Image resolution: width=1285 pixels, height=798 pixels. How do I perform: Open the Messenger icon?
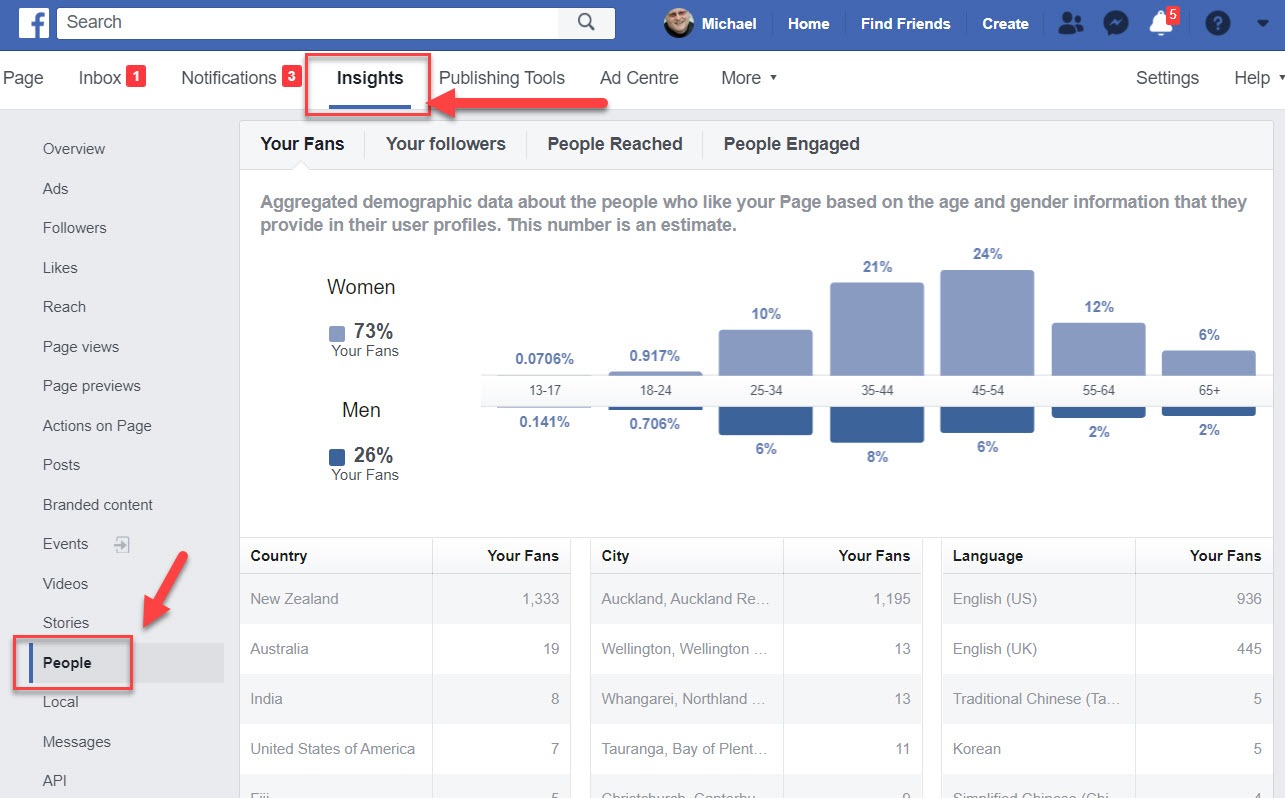coord(1116,24)
